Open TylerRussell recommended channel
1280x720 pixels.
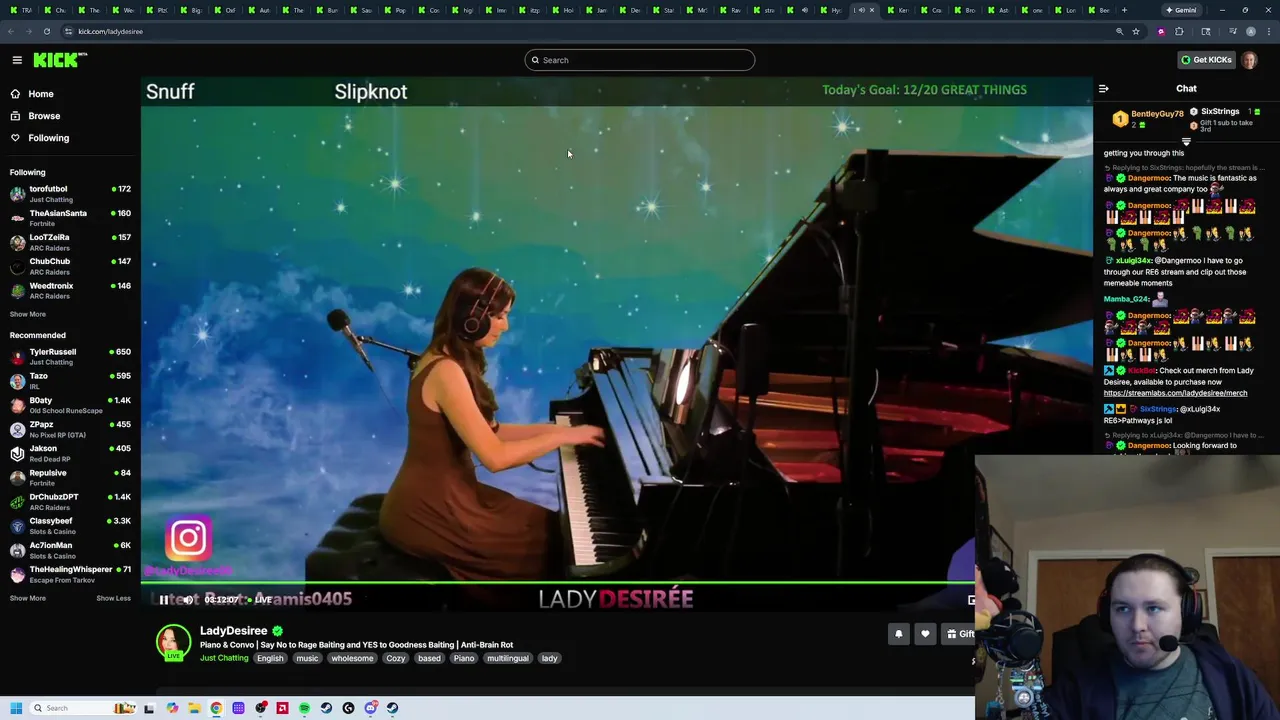(x=70, y=356)
